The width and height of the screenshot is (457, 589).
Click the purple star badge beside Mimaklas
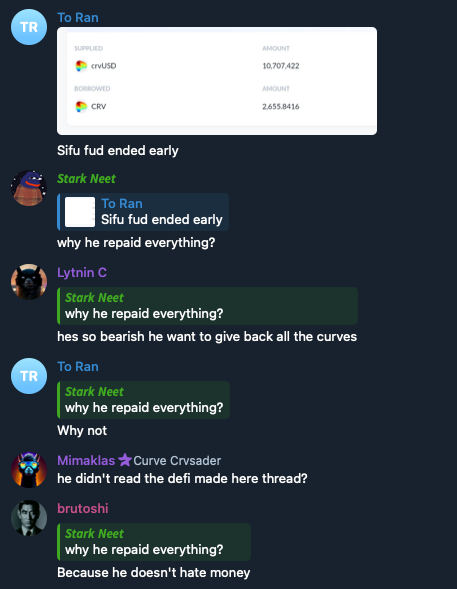coord(125,460)
